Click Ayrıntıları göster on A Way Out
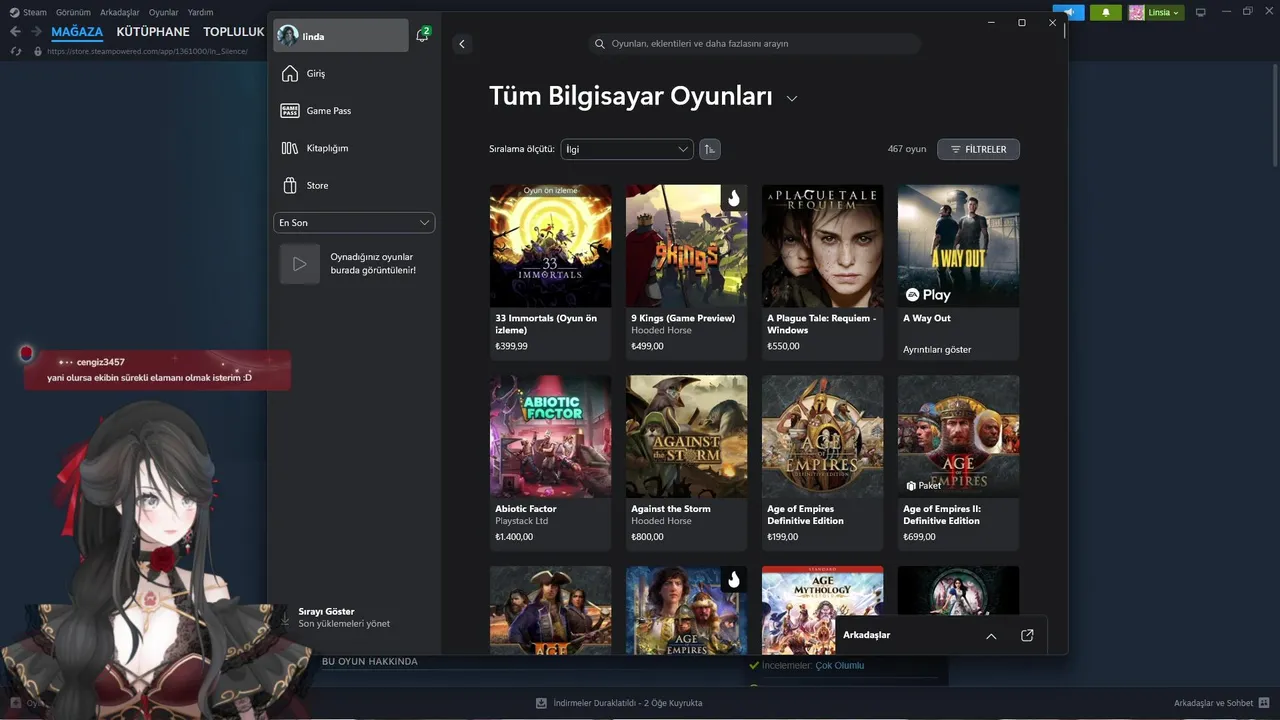 (x=937, y=350)
